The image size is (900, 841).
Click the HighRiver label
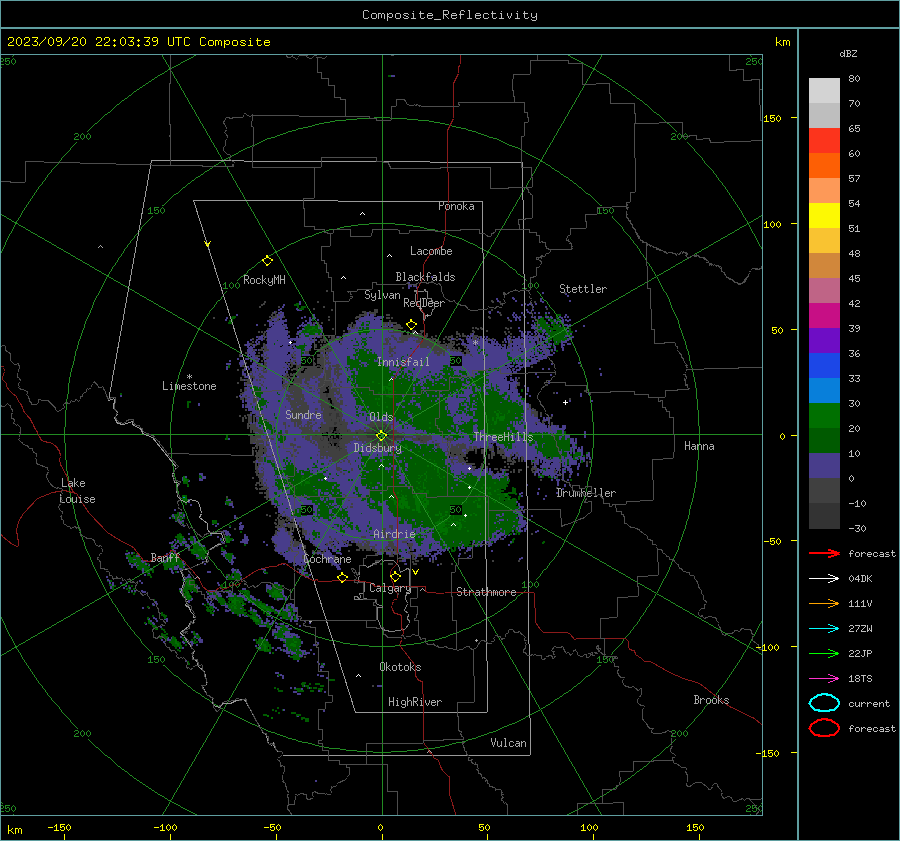tap(415, 702)
